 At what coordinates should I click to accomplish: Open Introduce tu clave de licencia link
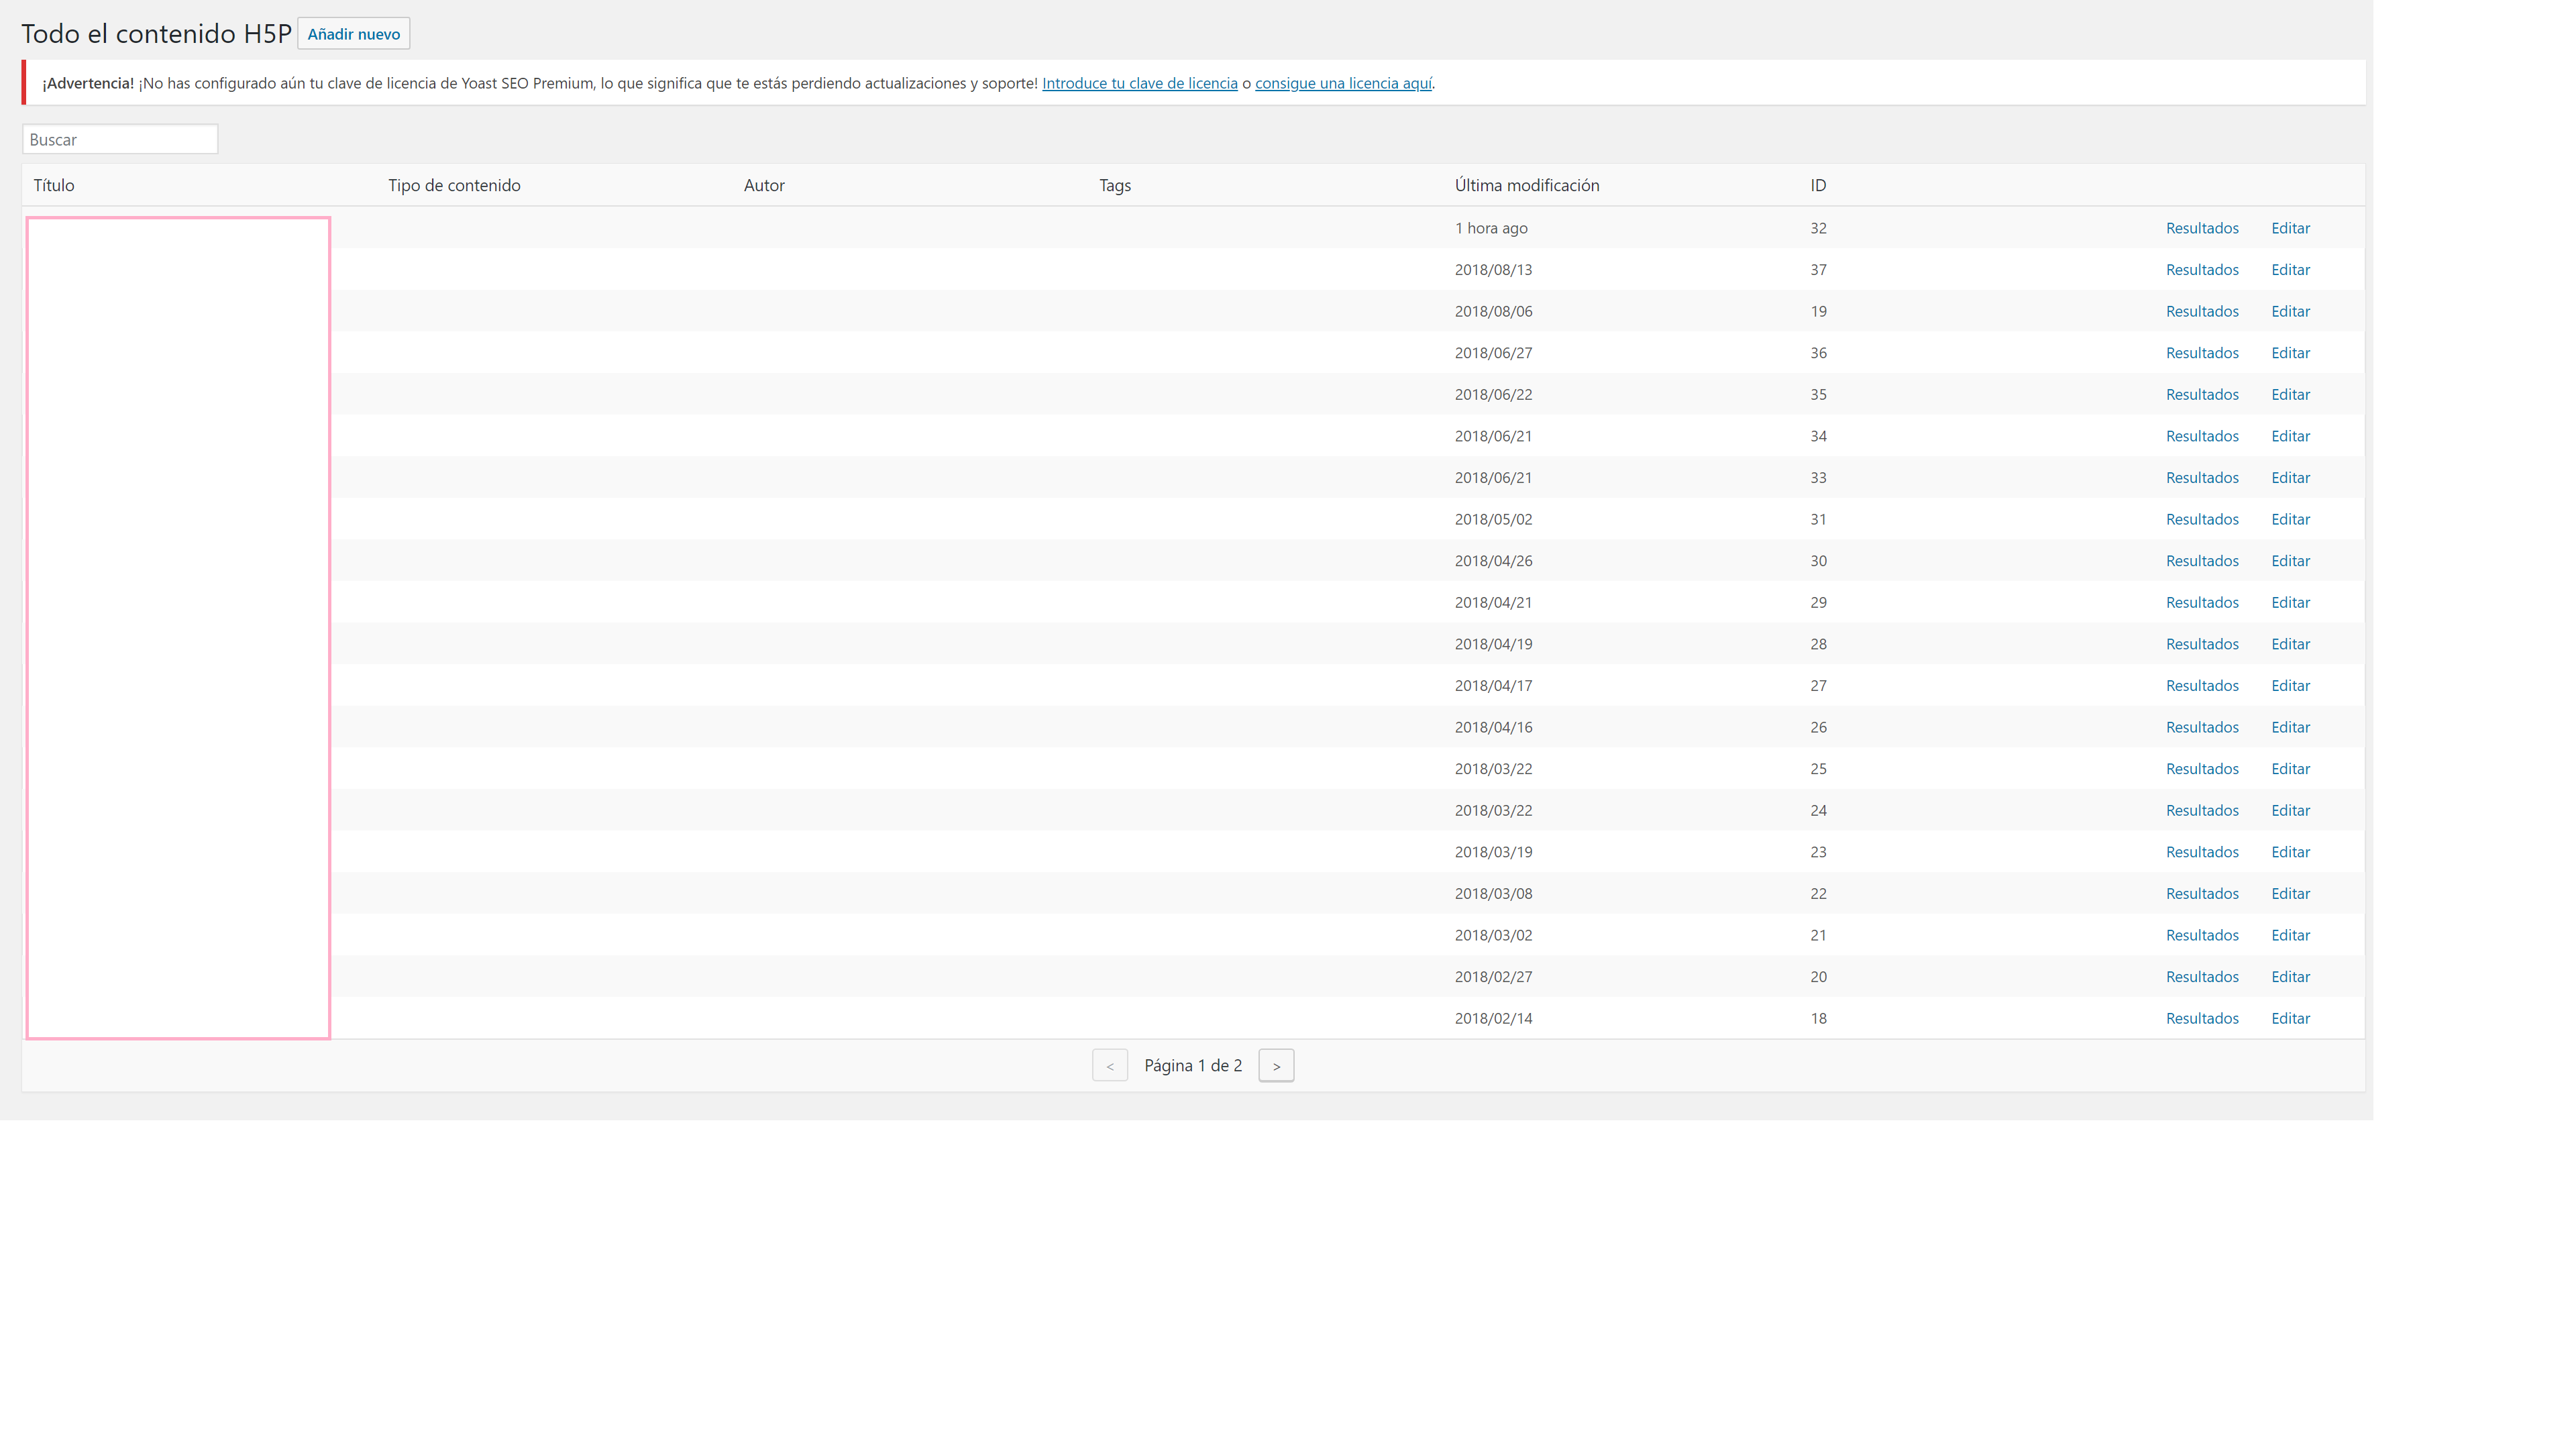1139,83
